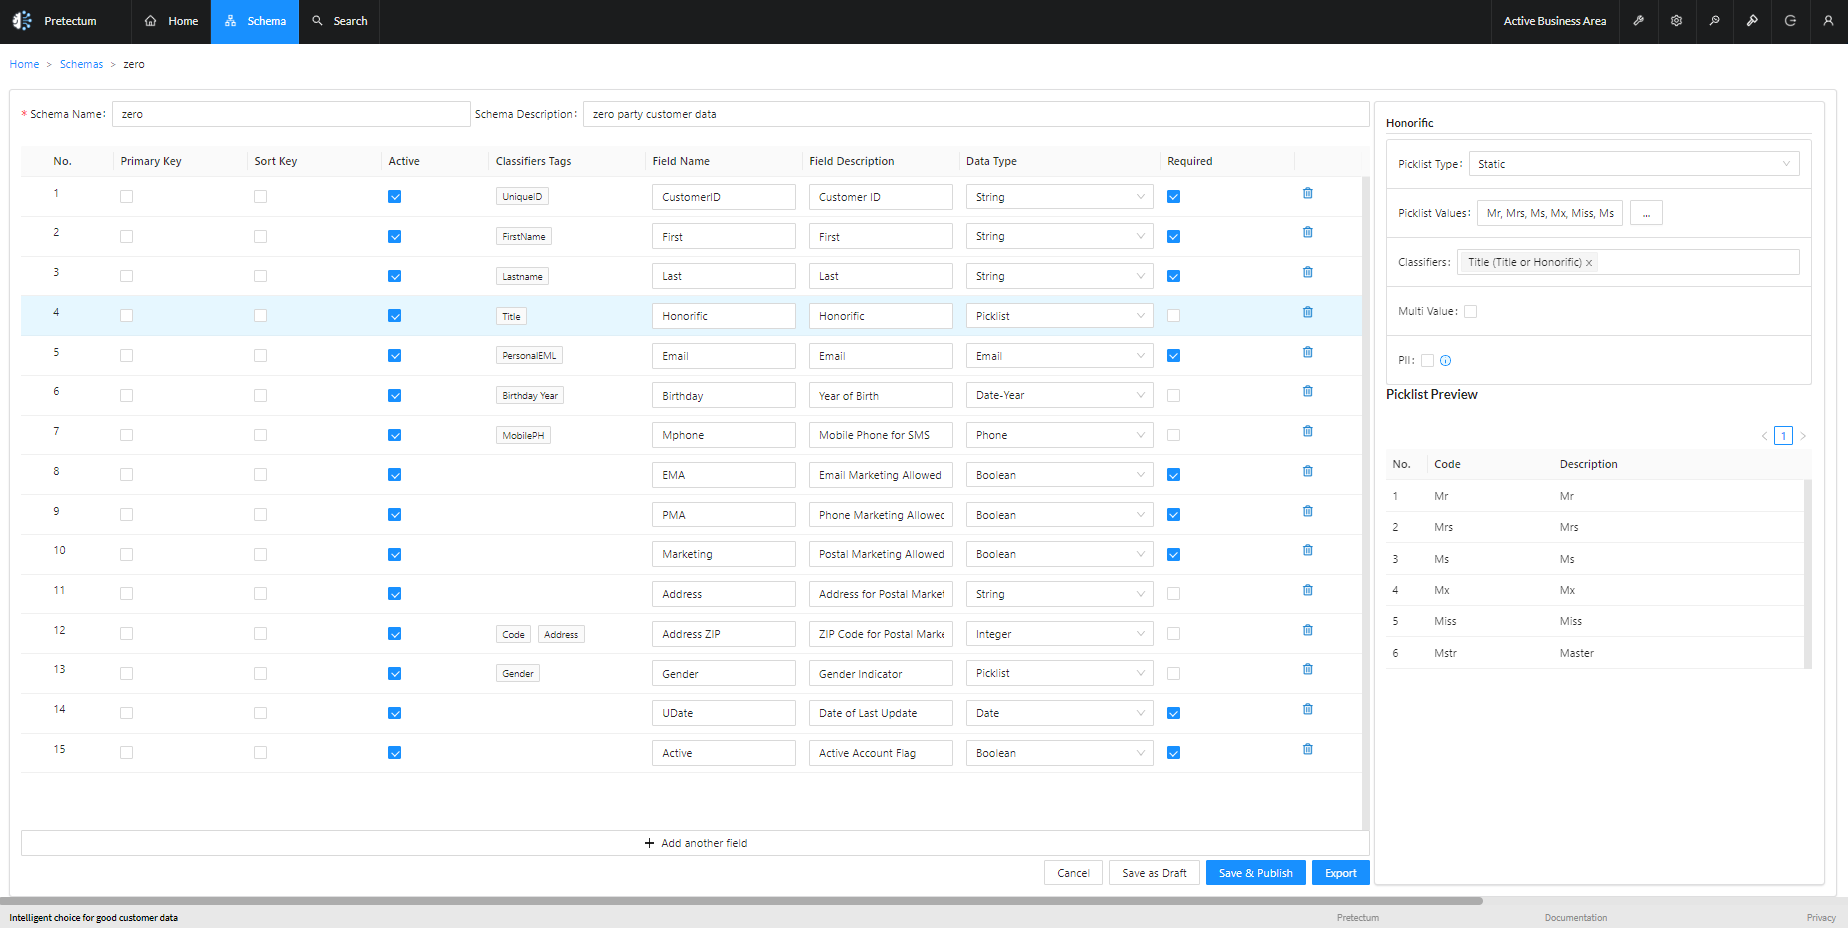The height and width of the screenshot is (928, 1848).
Task: Click the Schemas breadcrumb link
Action: pyautogui.click(x=81, y=64)
